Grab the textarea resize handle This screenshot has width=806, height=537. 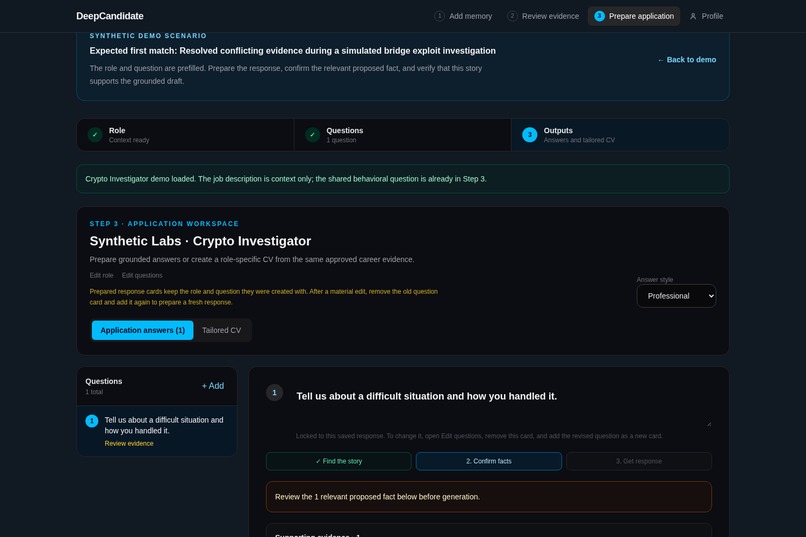709,424
